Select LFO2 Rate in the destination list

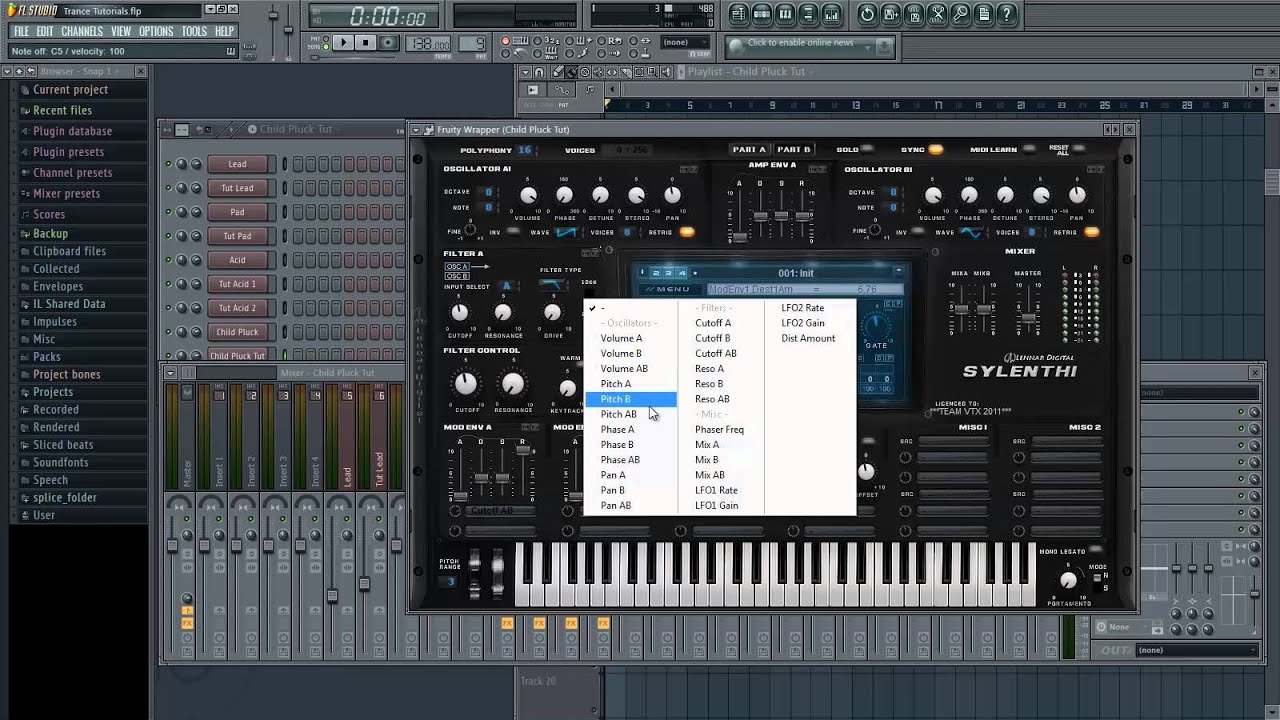point(803,308)
